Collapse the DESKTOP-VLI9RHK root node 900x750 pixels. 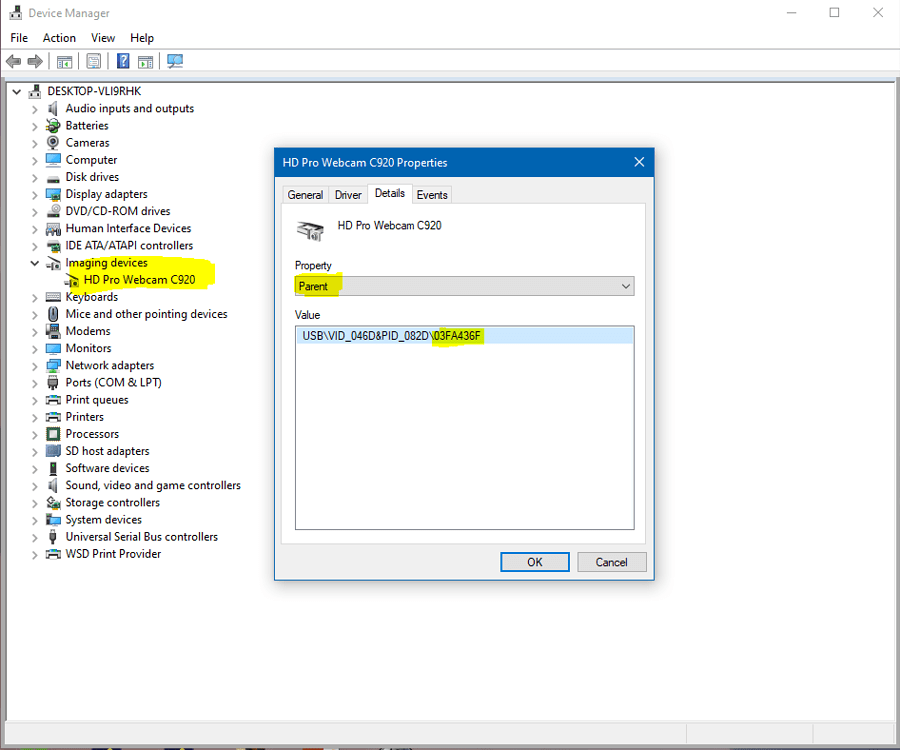coord(17,91)
